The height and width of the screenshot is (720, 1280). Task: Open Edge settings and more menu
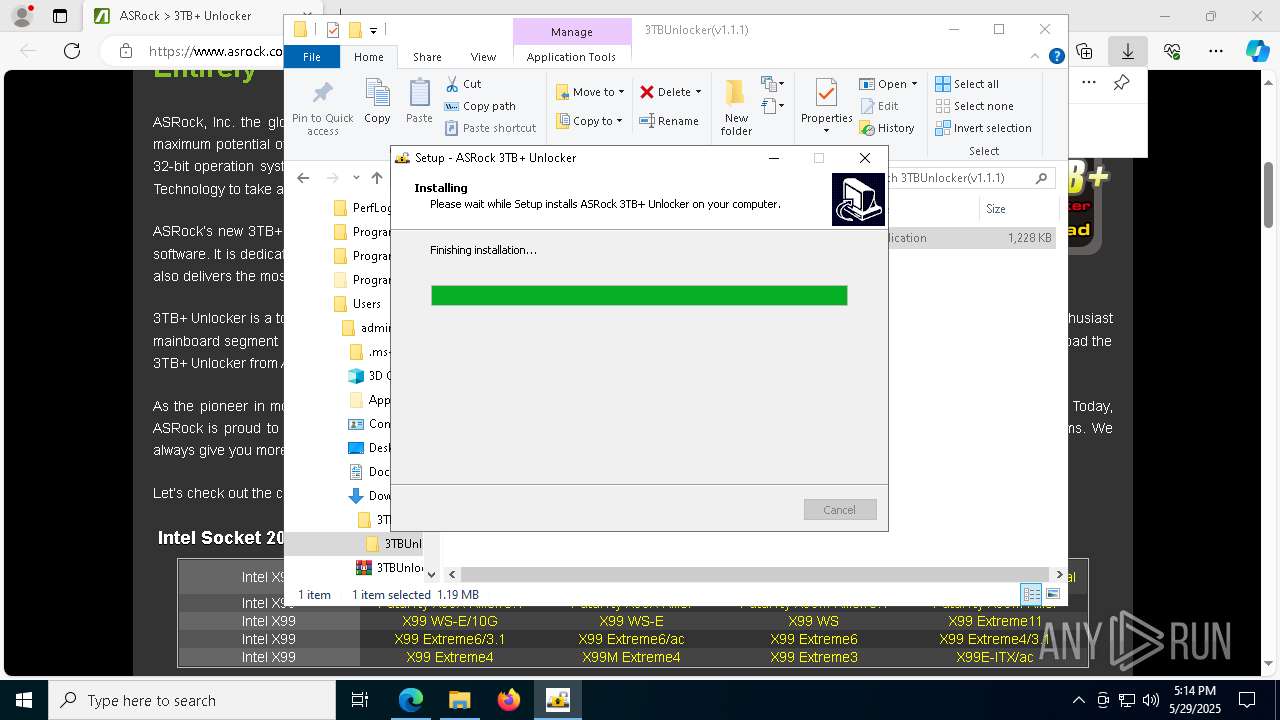1216,51
